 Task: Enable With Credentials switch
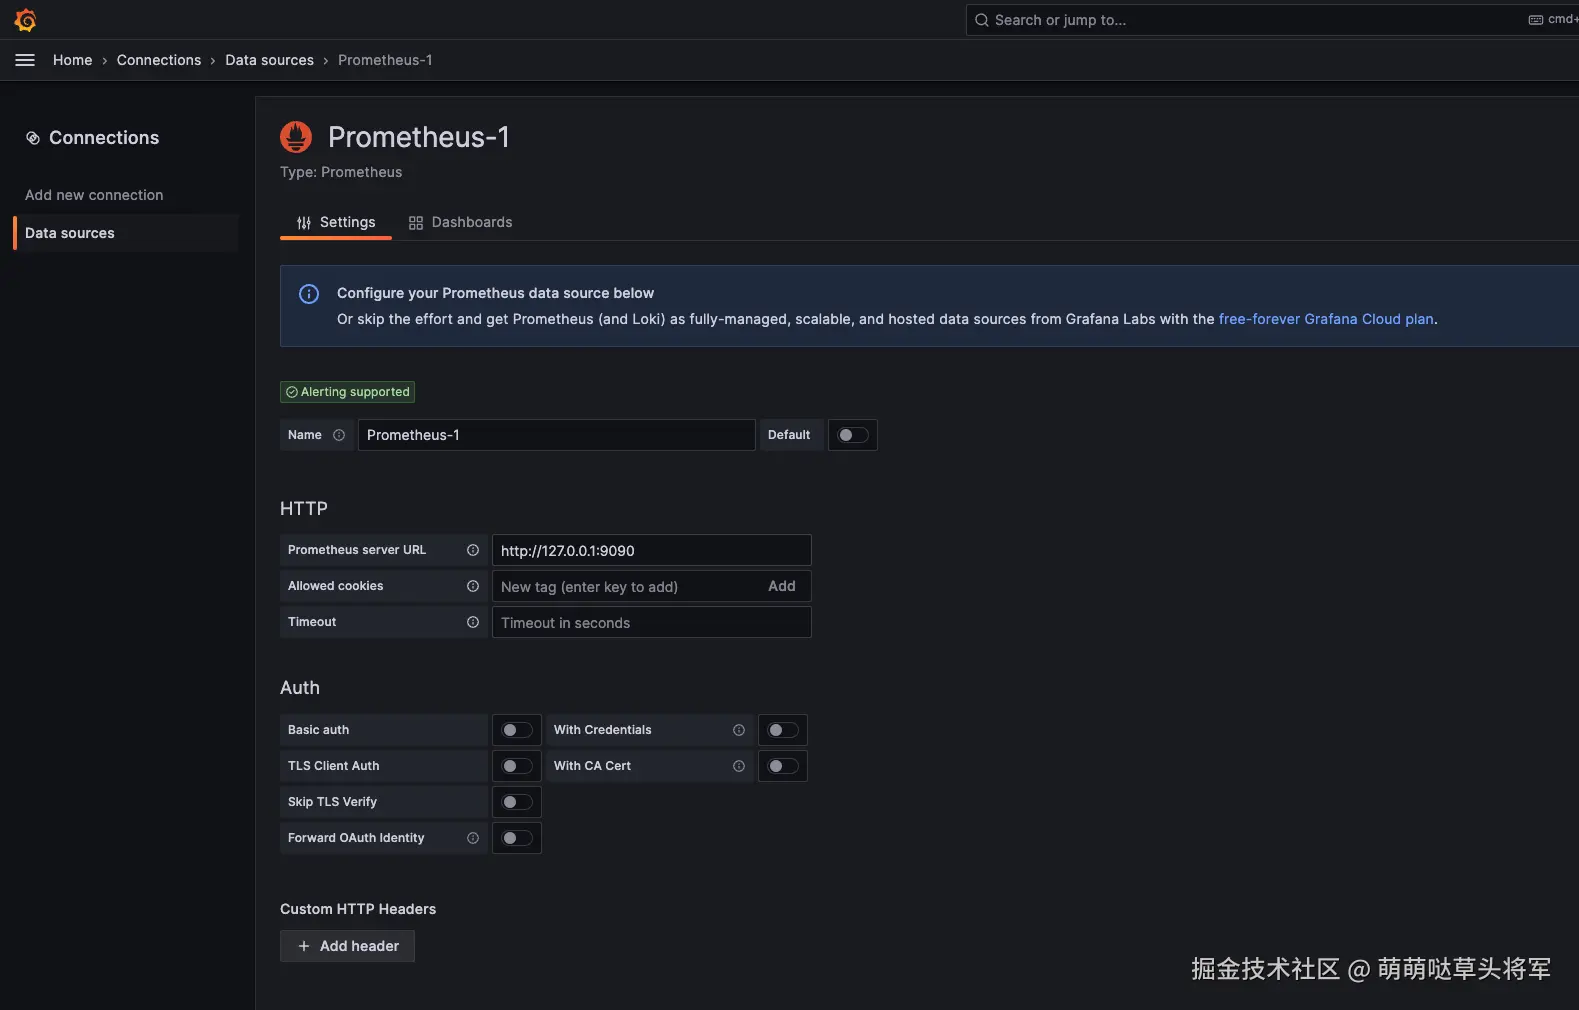[x=783, y=730]
